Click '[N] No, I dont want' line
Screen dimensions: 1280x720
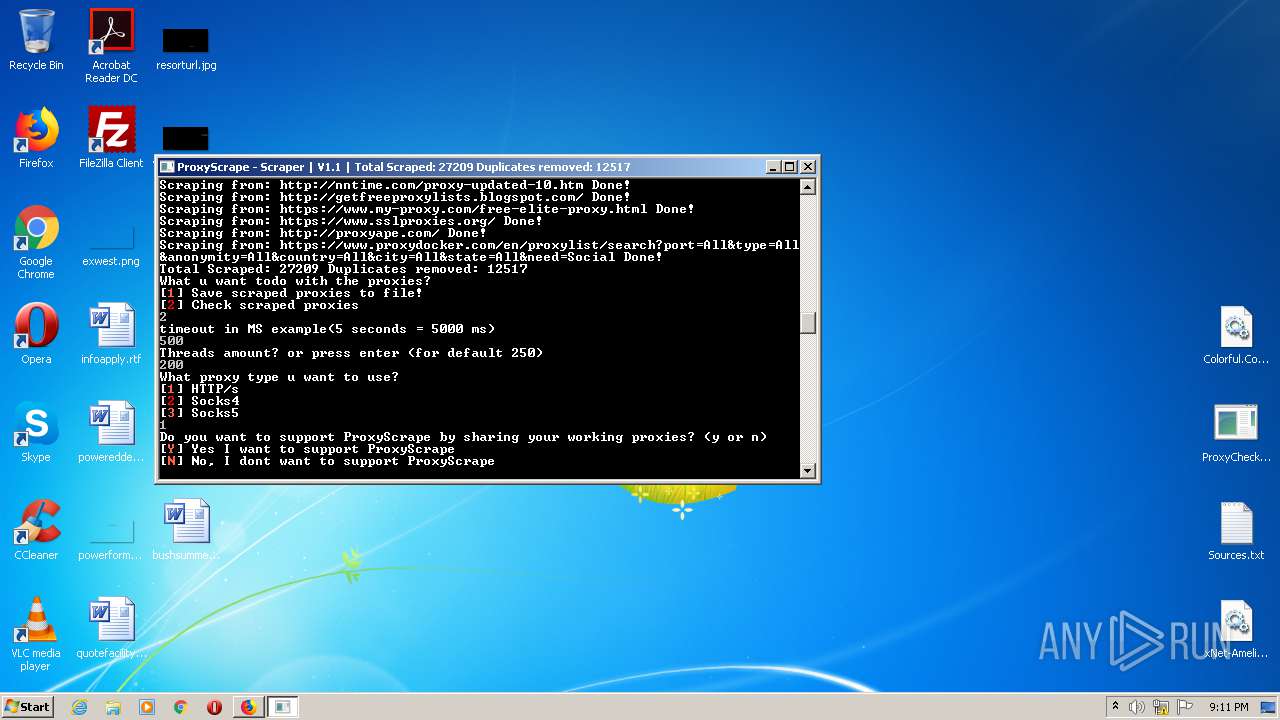pyautogui.click(x=327, y=461)
